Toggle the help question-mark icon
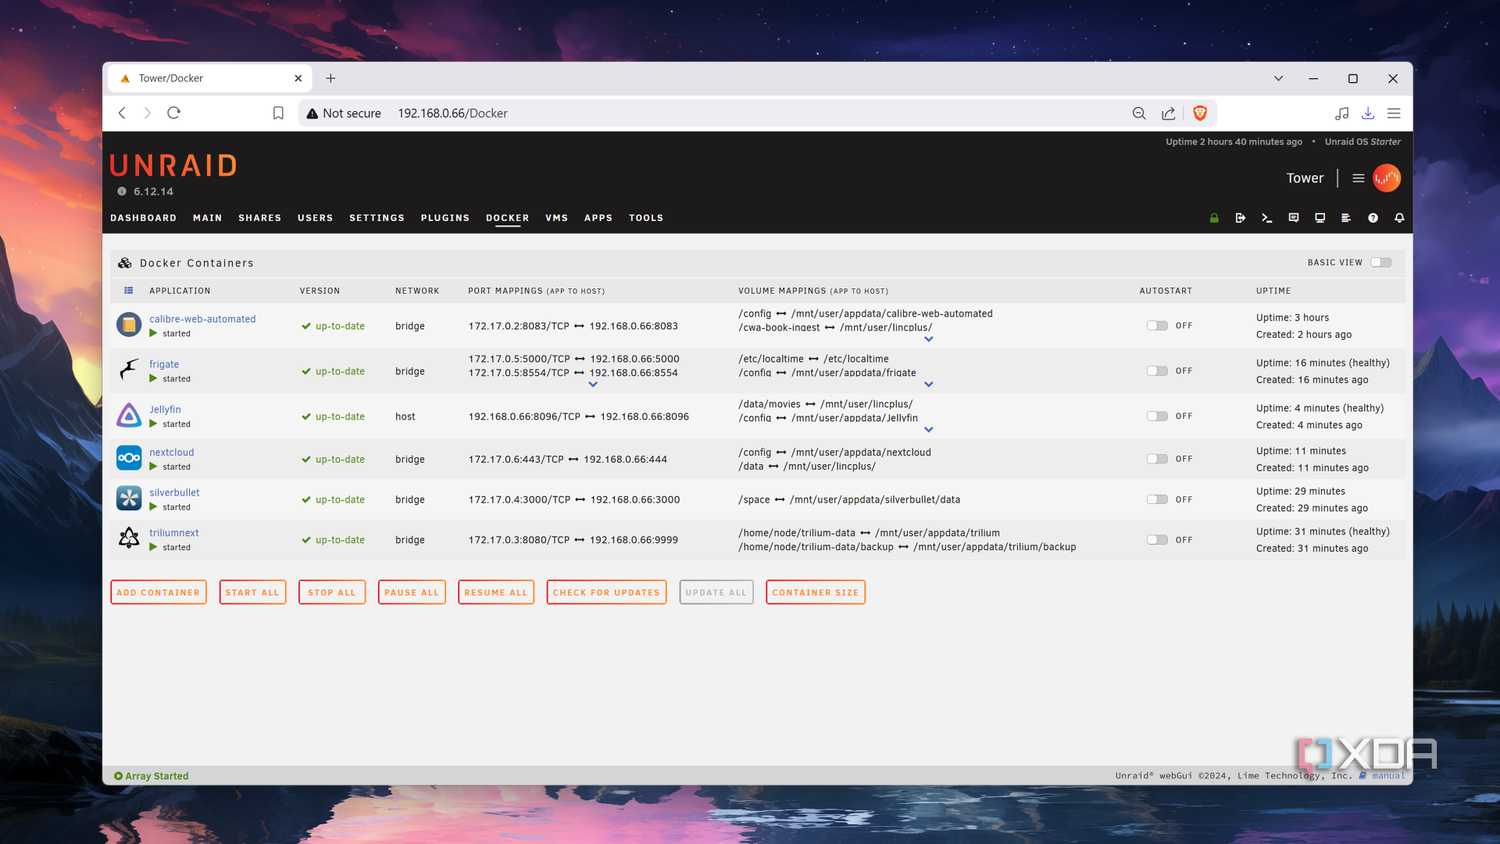The height and width of the screenshot is (844, 1500). point(1373,218)
